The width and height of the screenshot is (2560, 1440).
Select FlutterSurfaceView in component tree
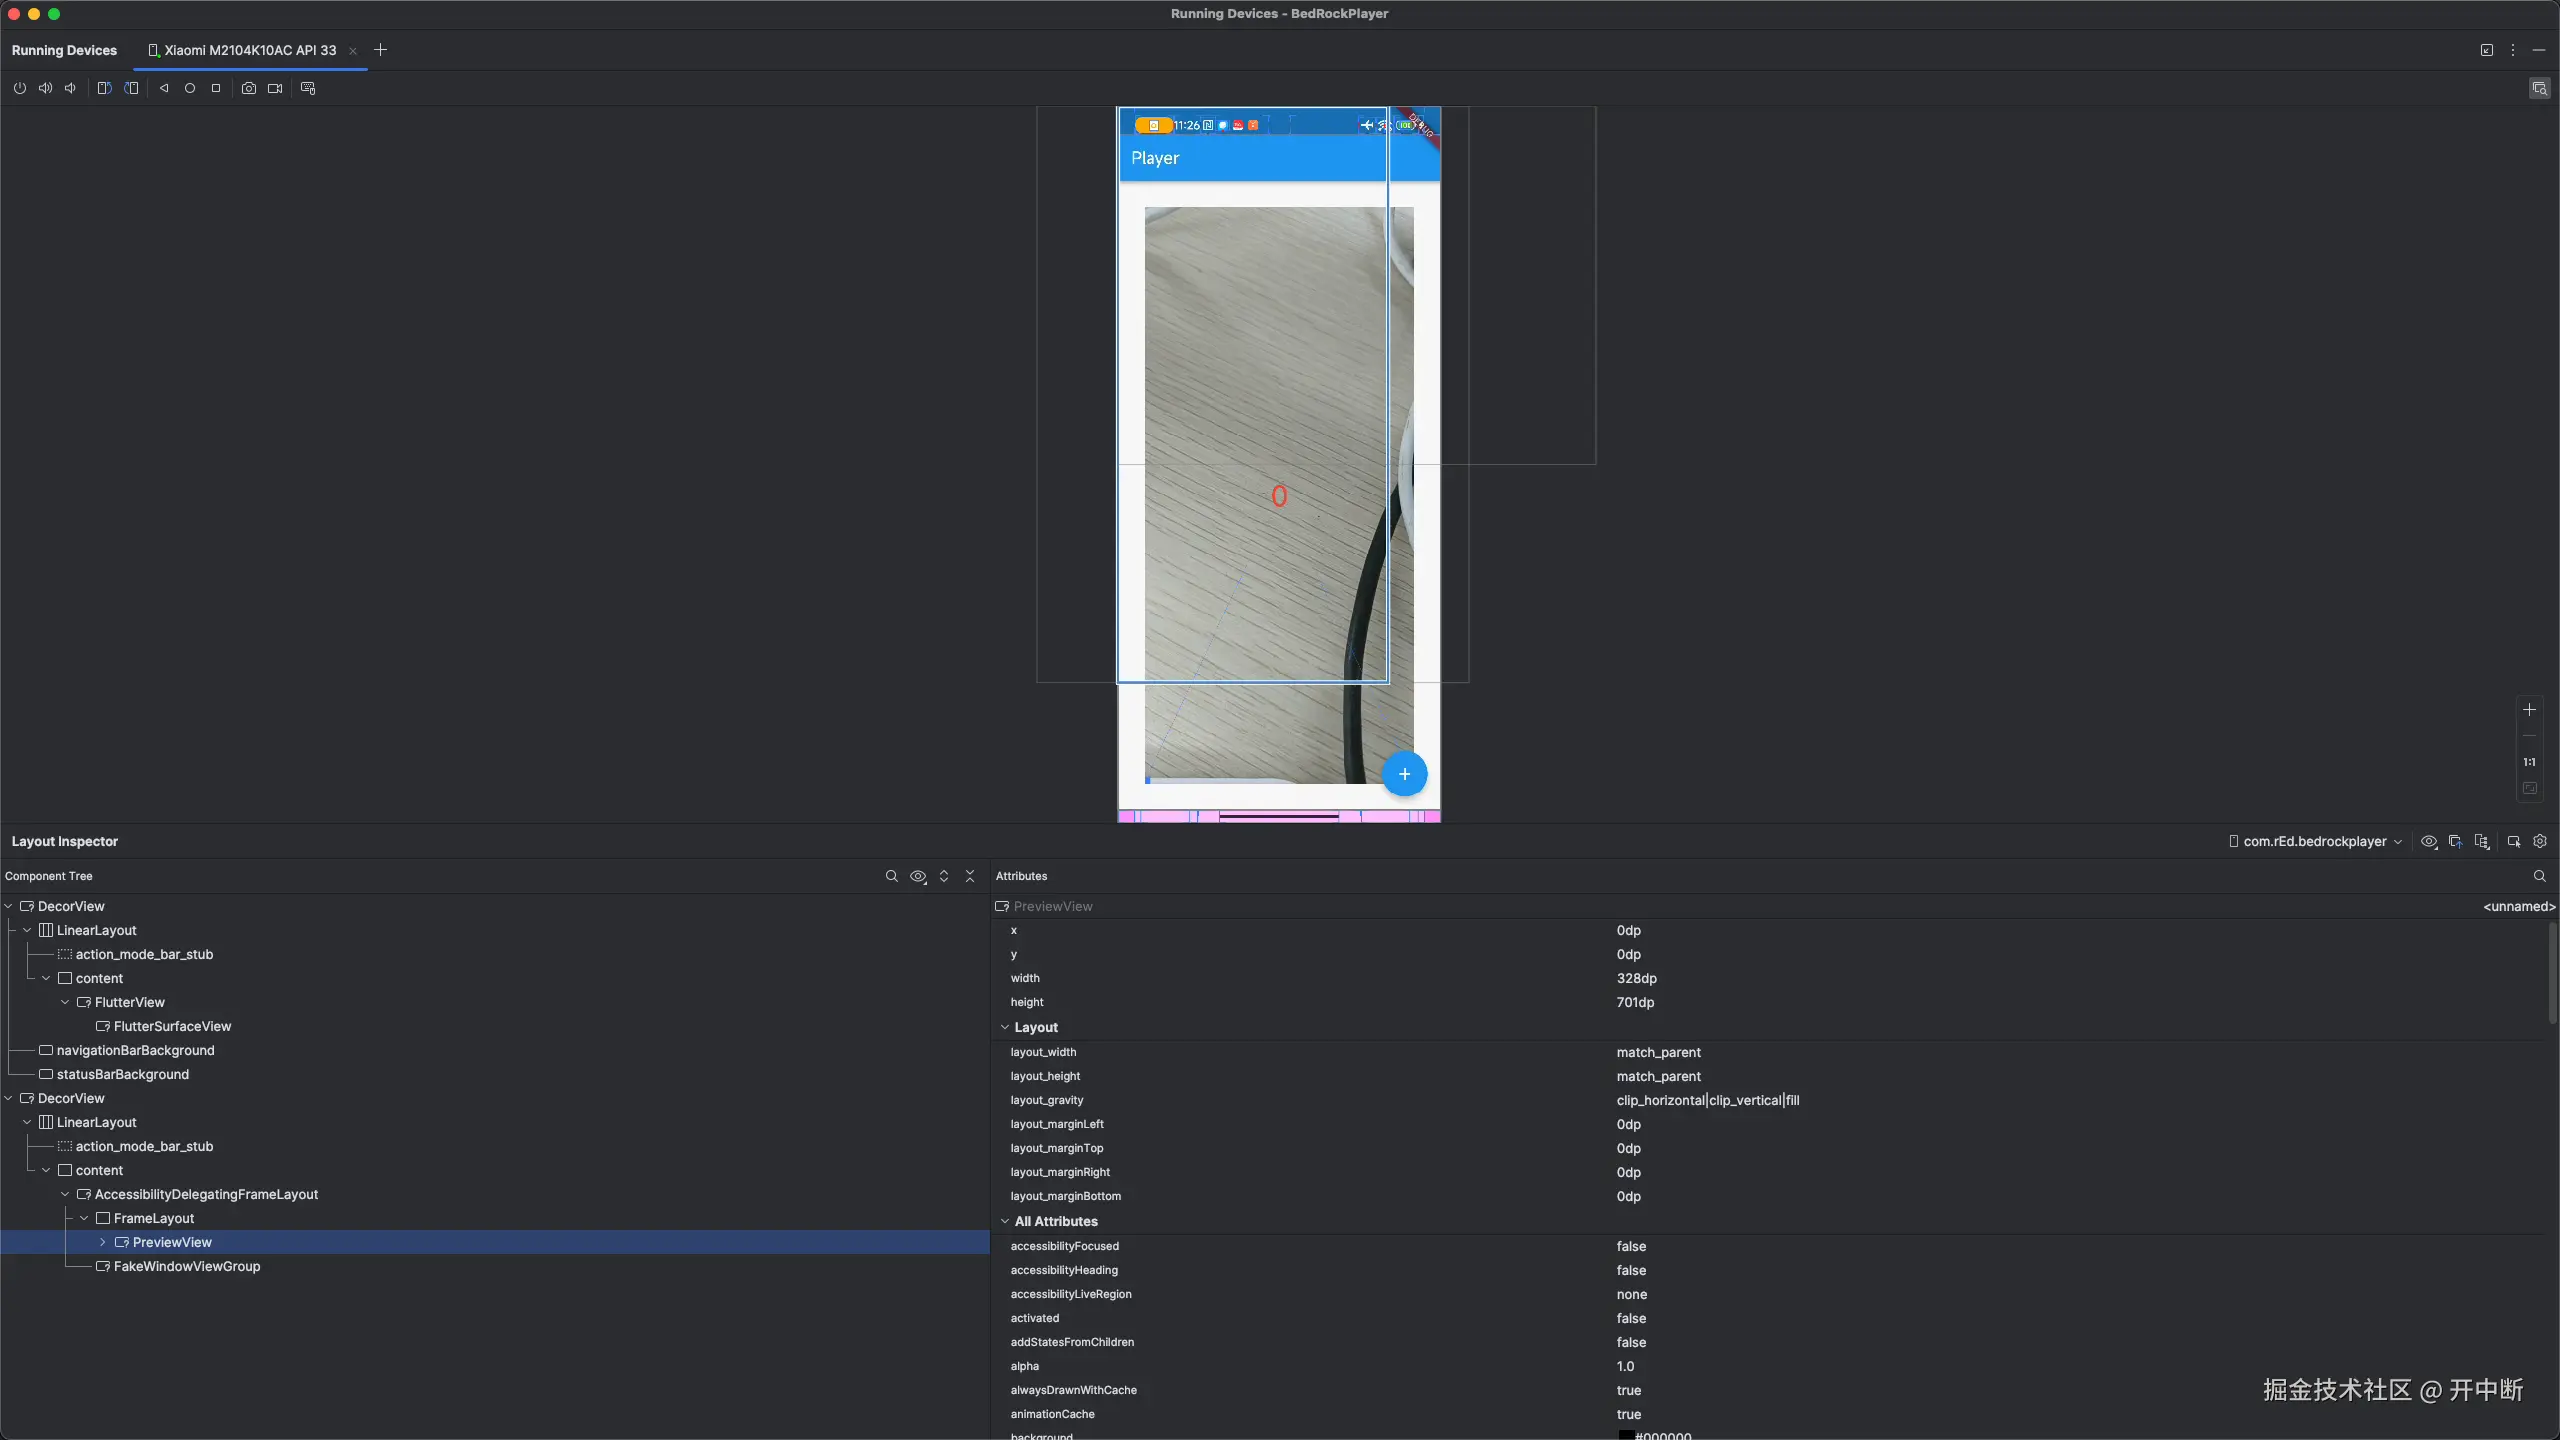click(x=172, y=1026)
